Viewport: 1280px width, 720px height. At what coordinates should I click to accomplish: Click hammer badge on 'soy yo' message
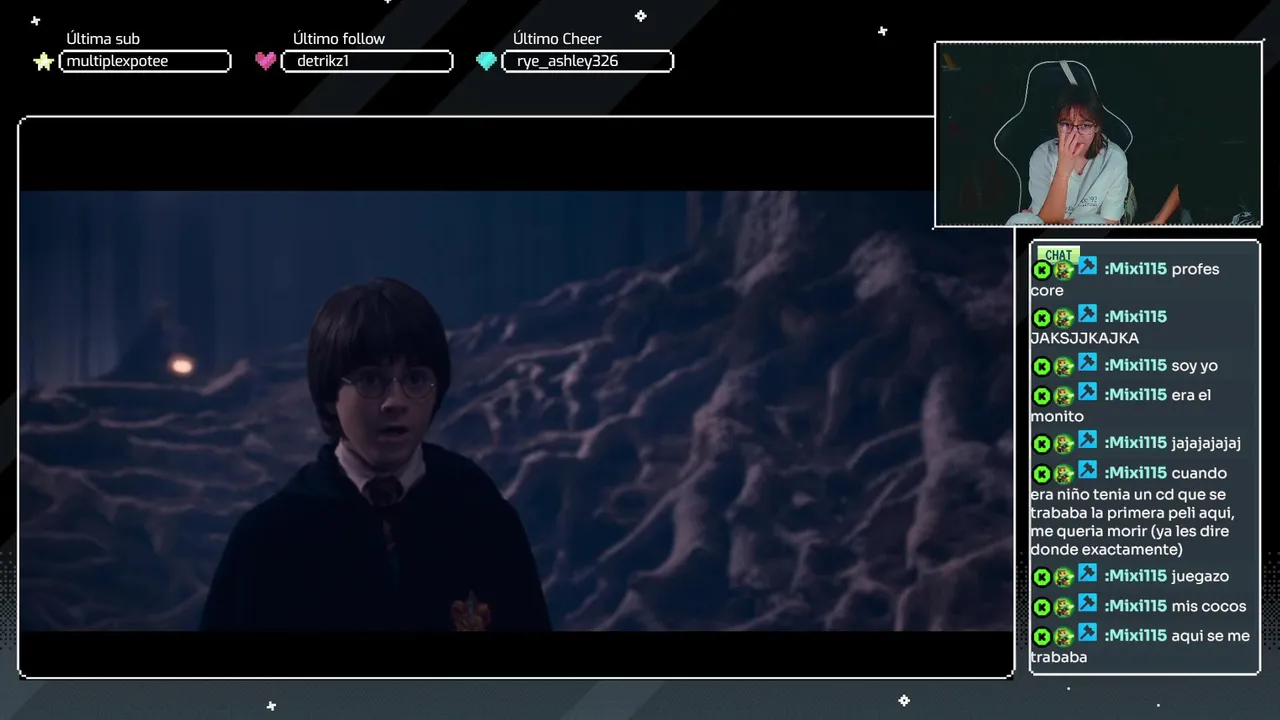click(x=1087, y=363)
